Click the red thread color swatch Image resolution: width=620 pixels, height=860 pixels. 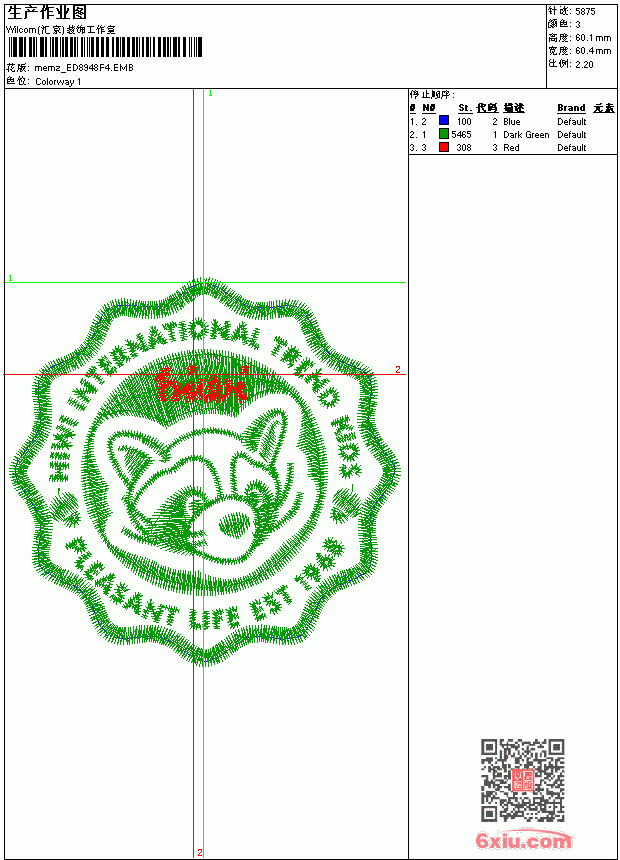[444, 147]
